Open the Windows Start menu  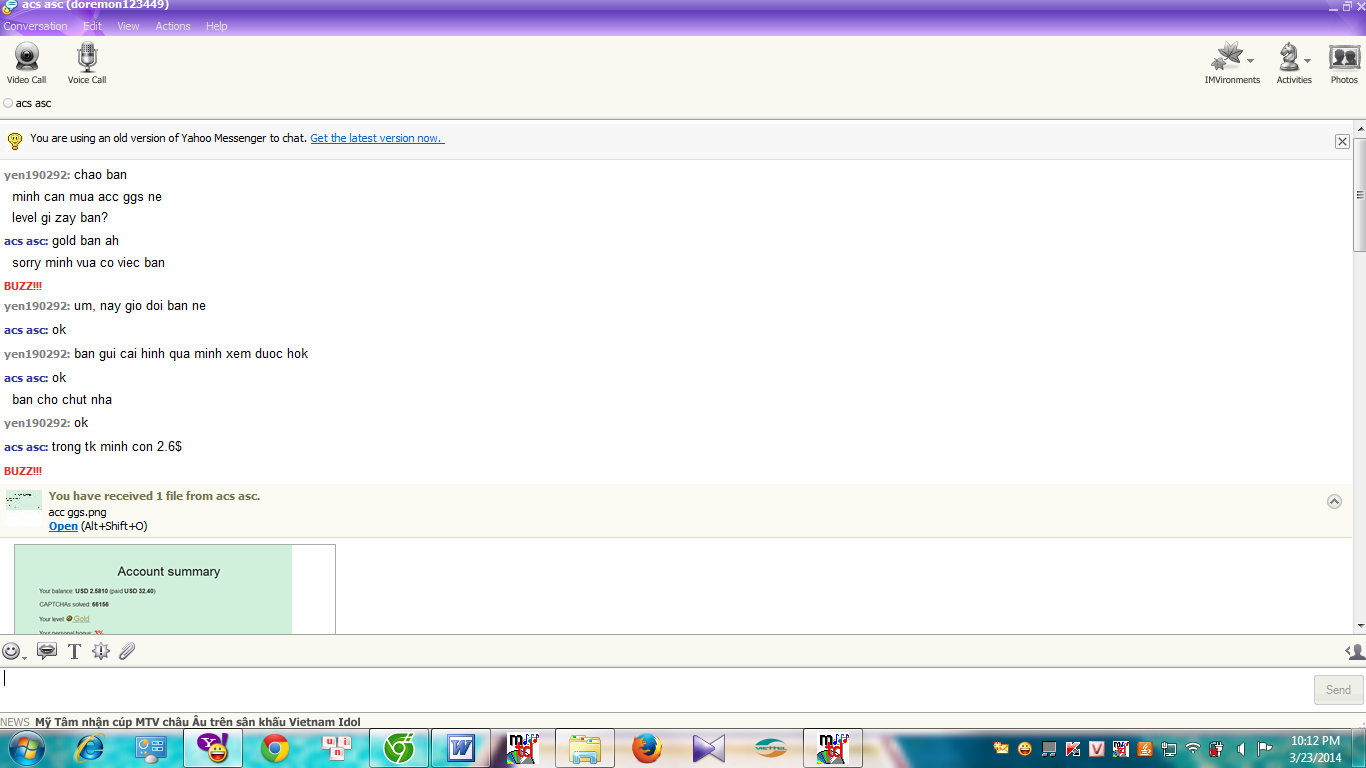pos(25,747)
